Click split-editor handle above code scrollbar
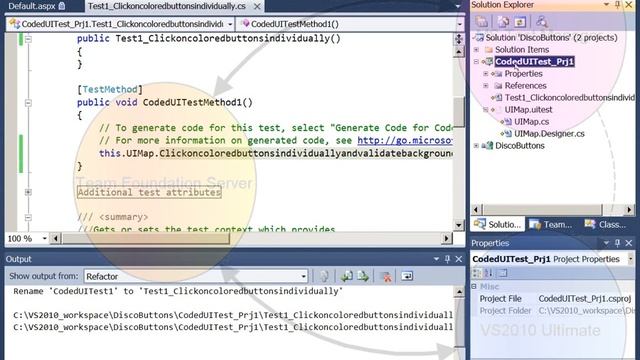Image resolution: width=640 pixels, height=360 pixels. [x=459, y=39]
